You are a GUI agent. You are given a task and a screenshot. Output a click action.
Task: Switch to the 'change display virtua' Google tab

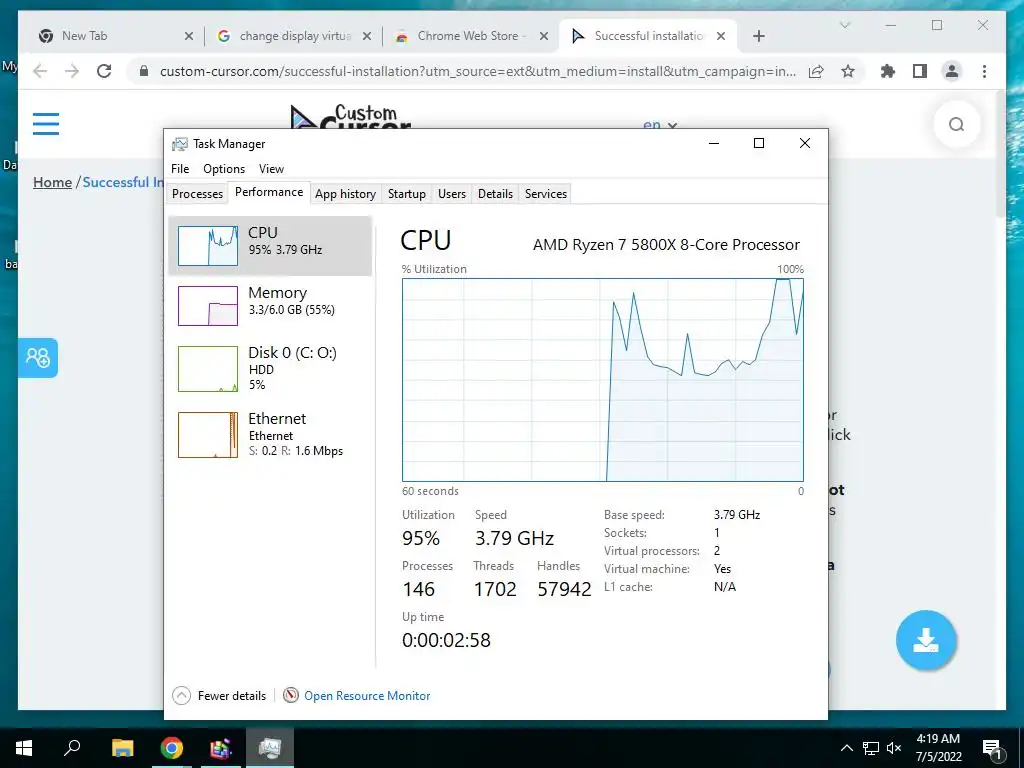tap(295, 36)
